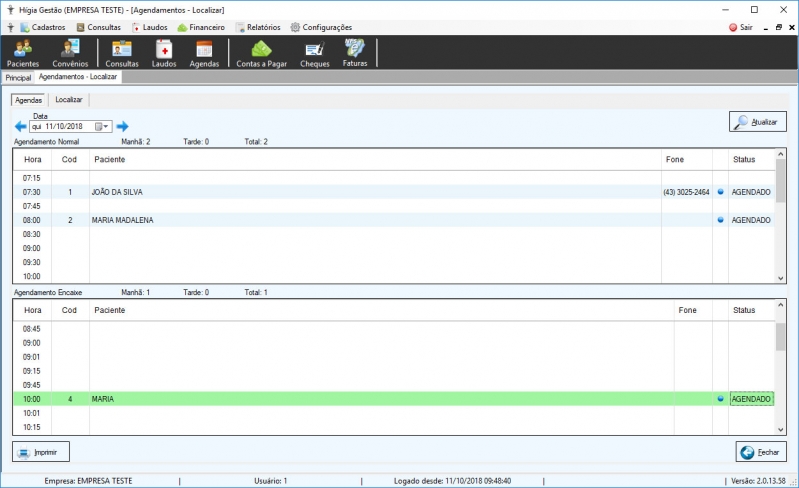Switch to the Localizar tab
The height and width of the screenshot is (488, 799).
pyautogui.click(x=69, y=100)
